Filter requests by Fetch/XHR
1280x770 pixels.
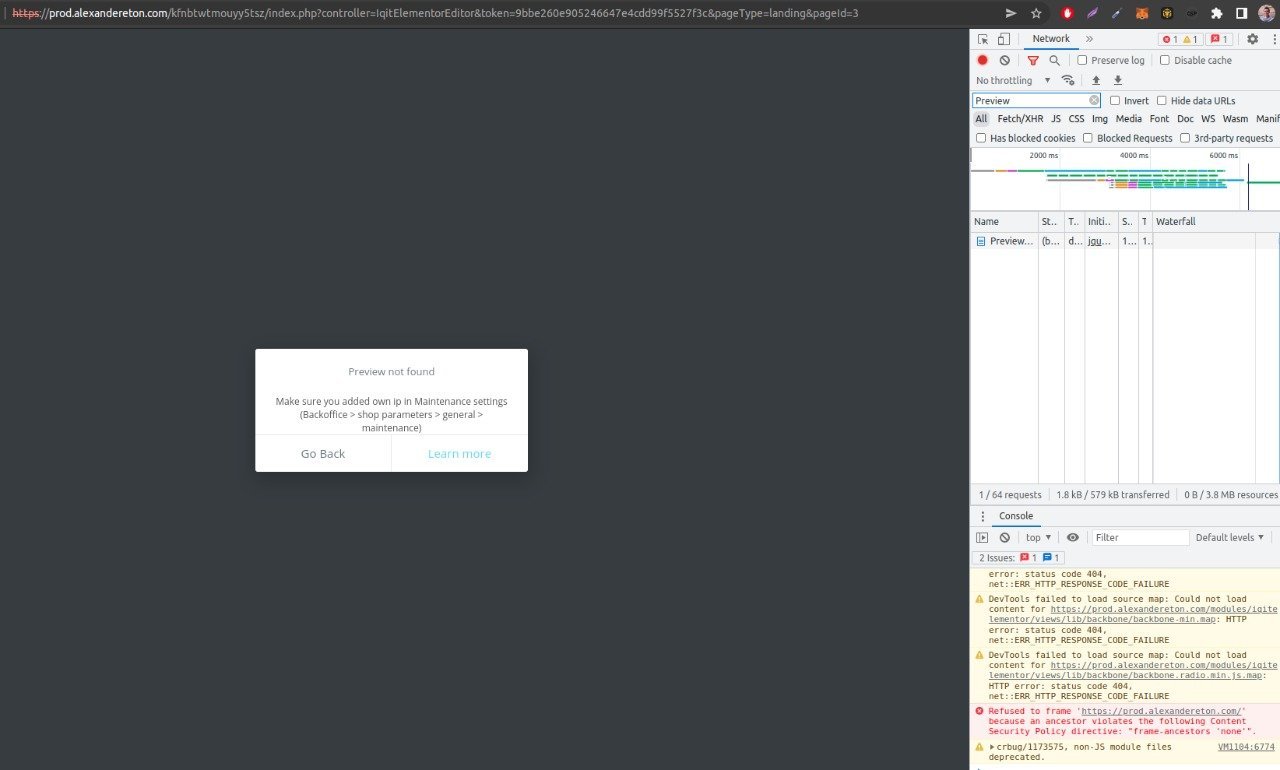1020,119
